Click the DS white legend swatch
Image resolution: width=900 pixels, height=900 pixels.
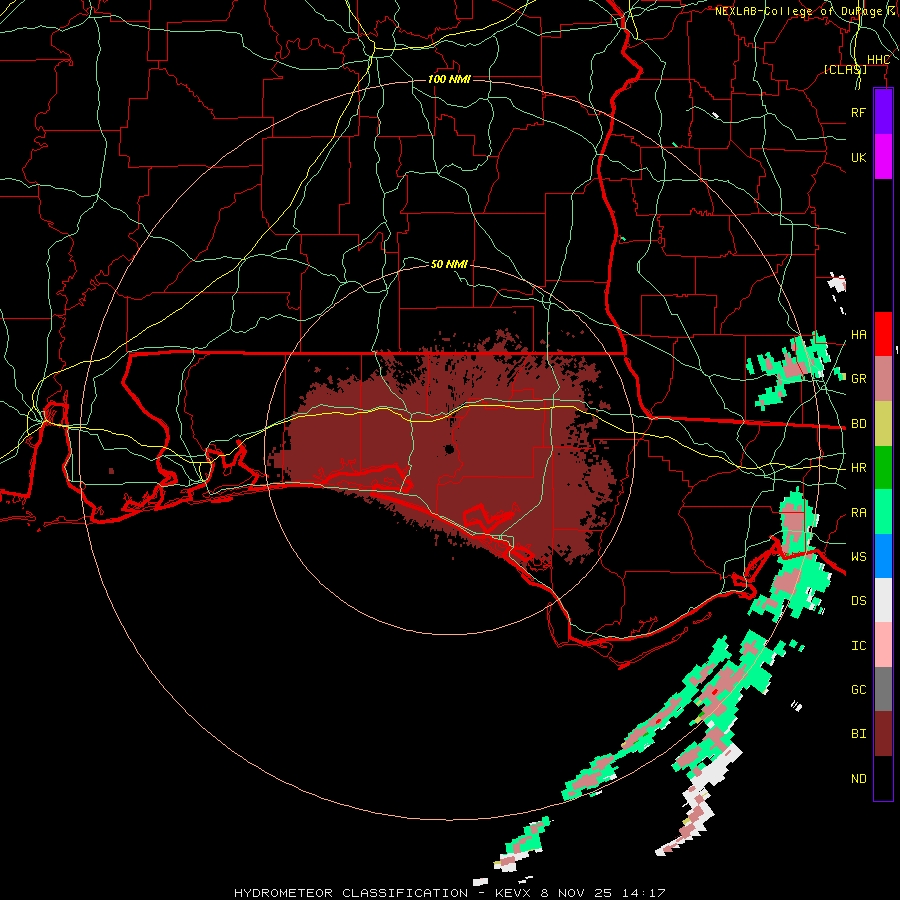pos(883,600)
